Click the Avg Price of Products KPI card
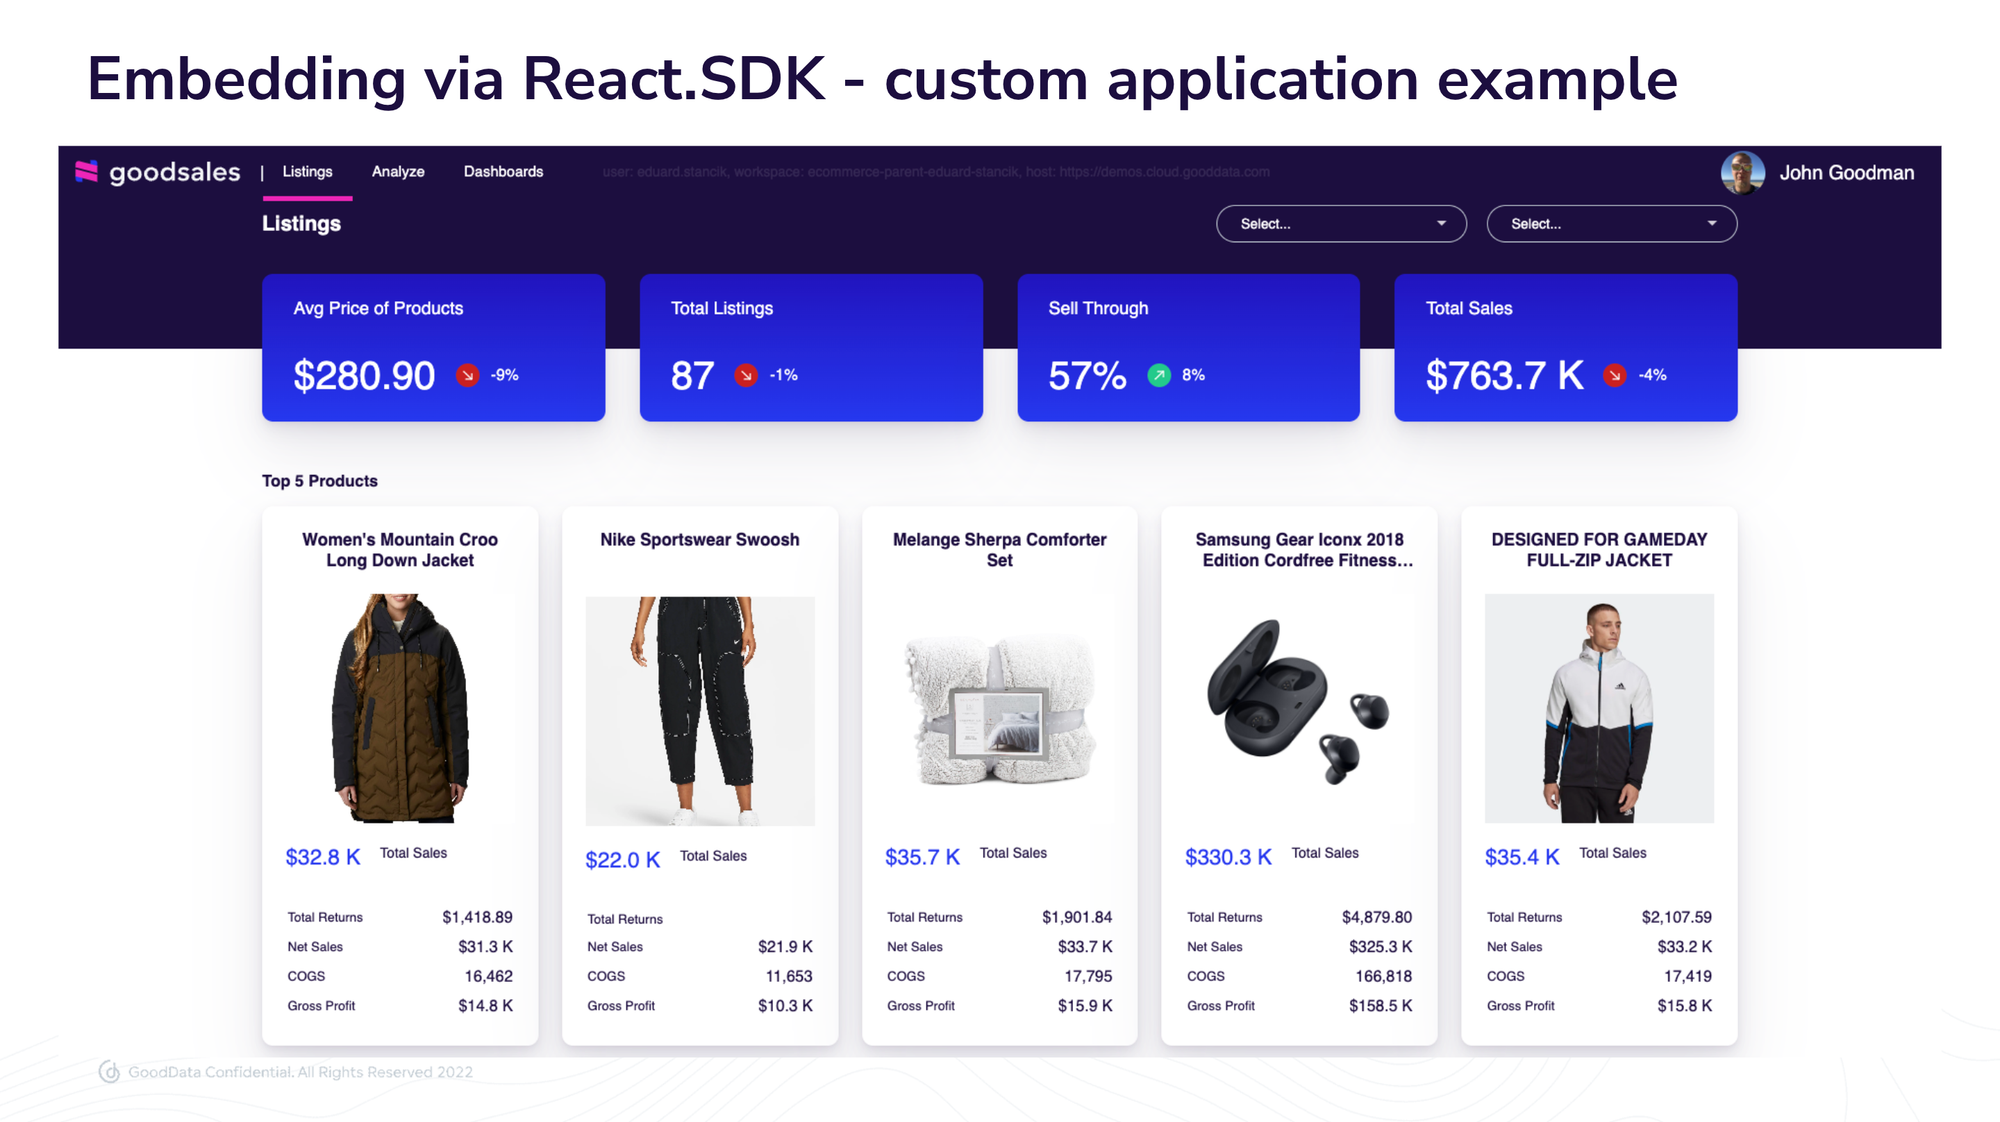The image size is (2000, 1122). pyautogui.click(x=433, y=347)
